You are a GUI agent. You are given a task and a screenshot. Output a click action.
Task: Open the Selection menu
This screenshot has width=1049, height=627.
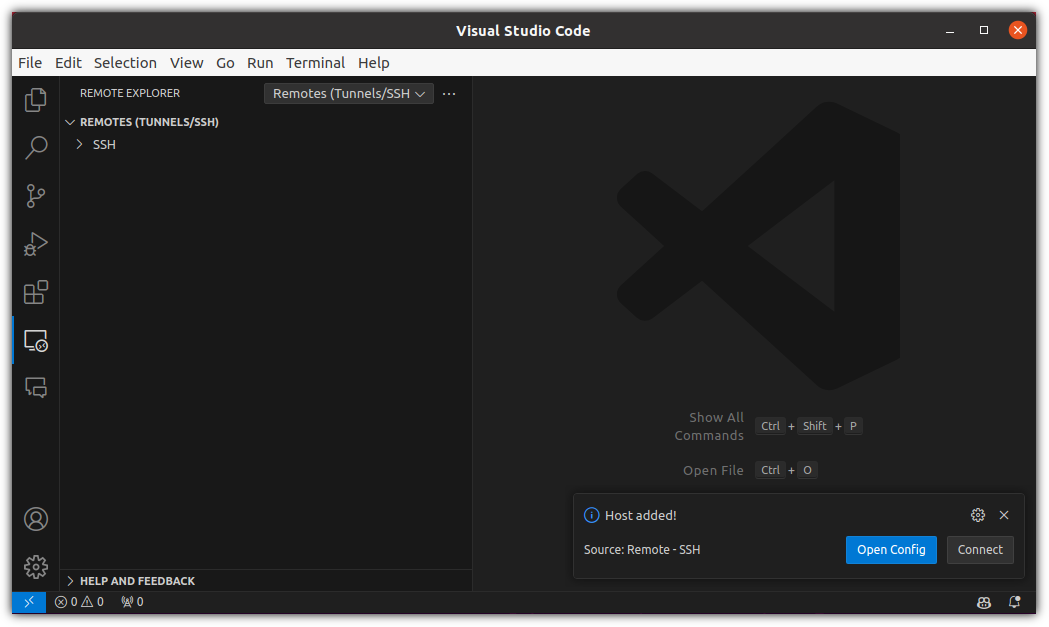125,63
